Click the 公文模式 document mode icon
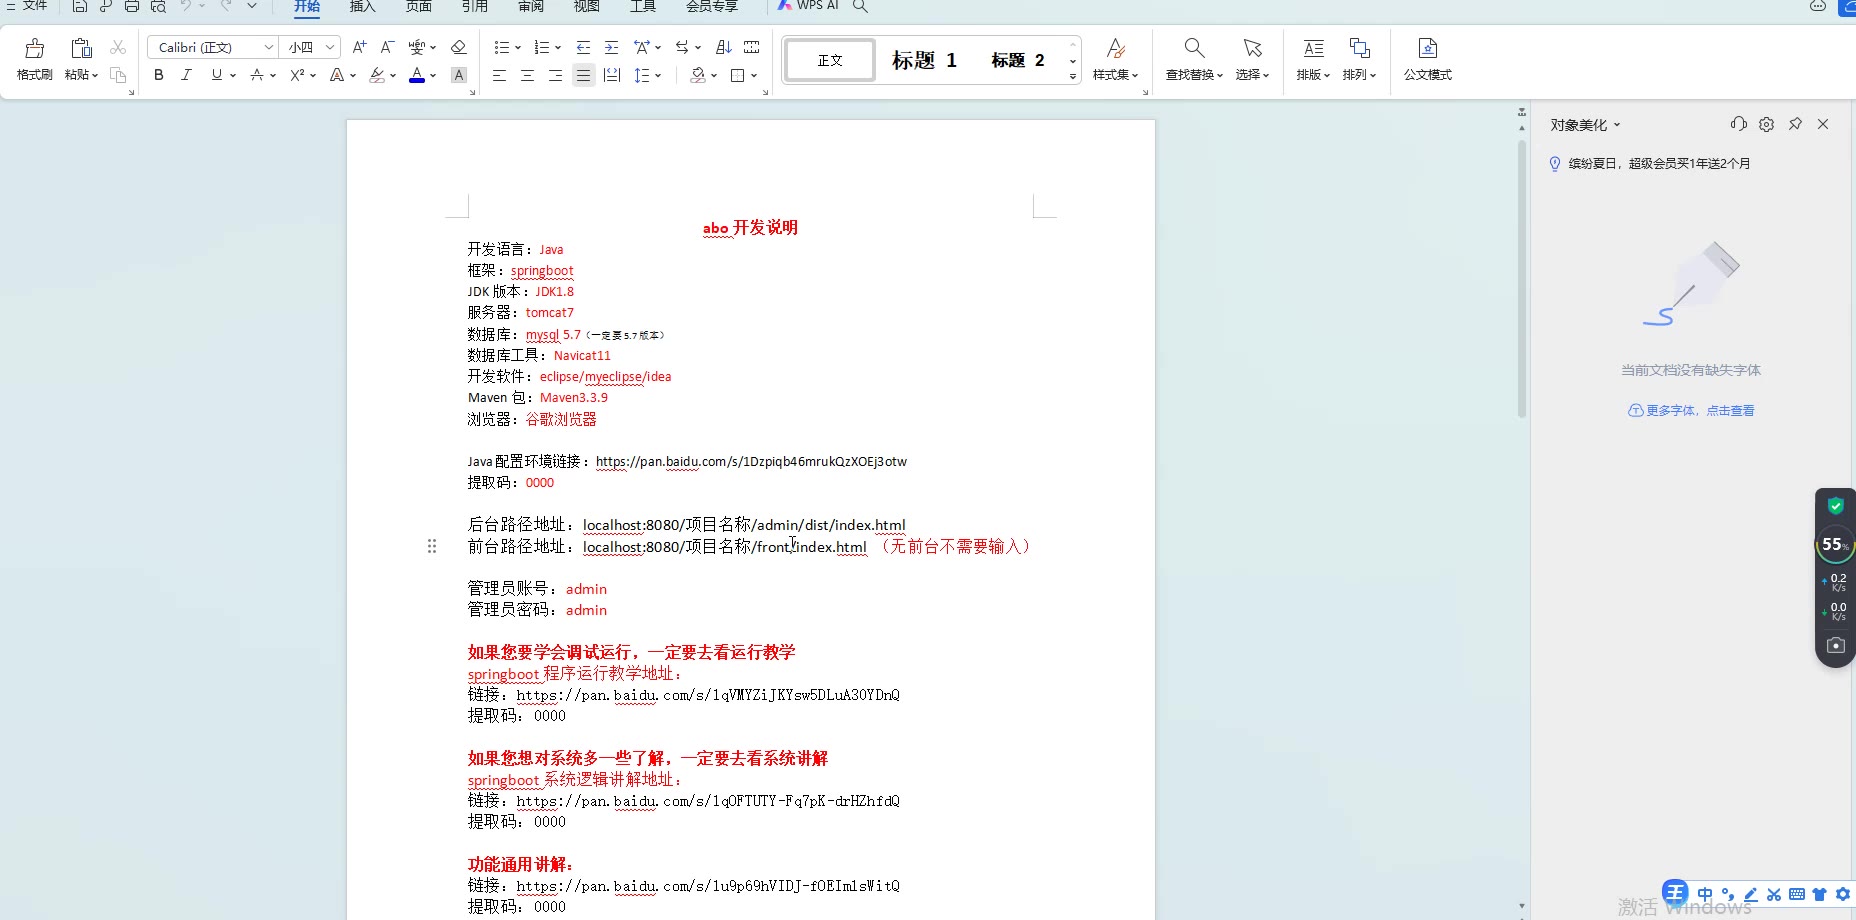 coord(1427,59)
